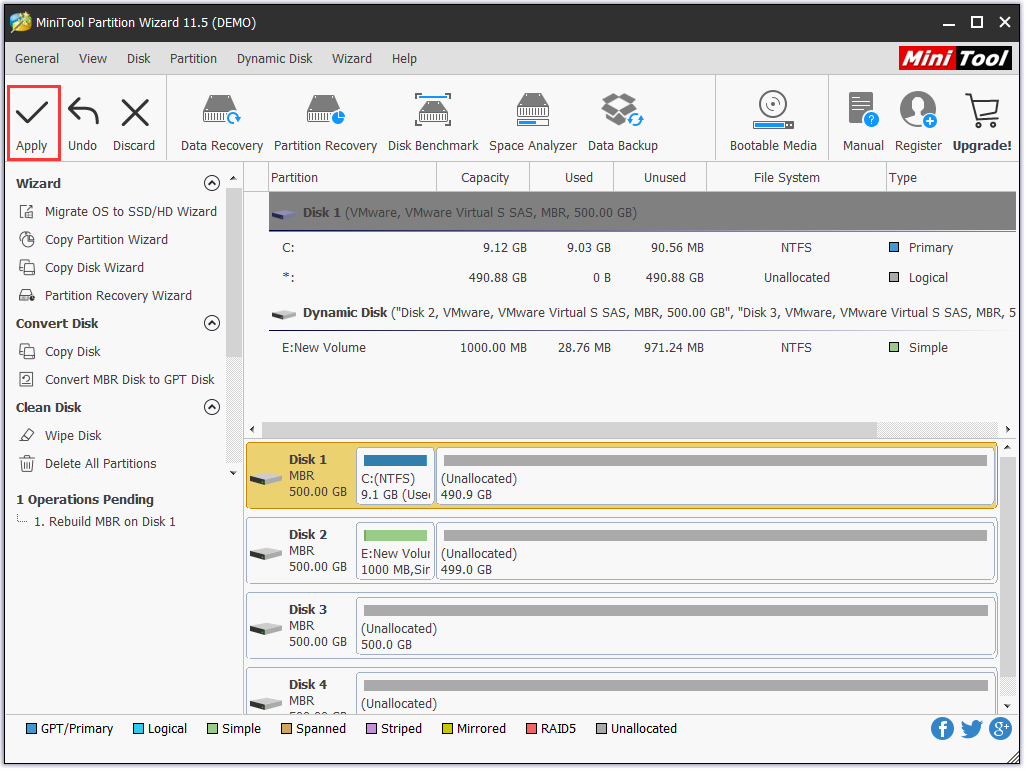The image size is (1026, 771).
Task: Open Partition Recovery tool
Action: 325,123
